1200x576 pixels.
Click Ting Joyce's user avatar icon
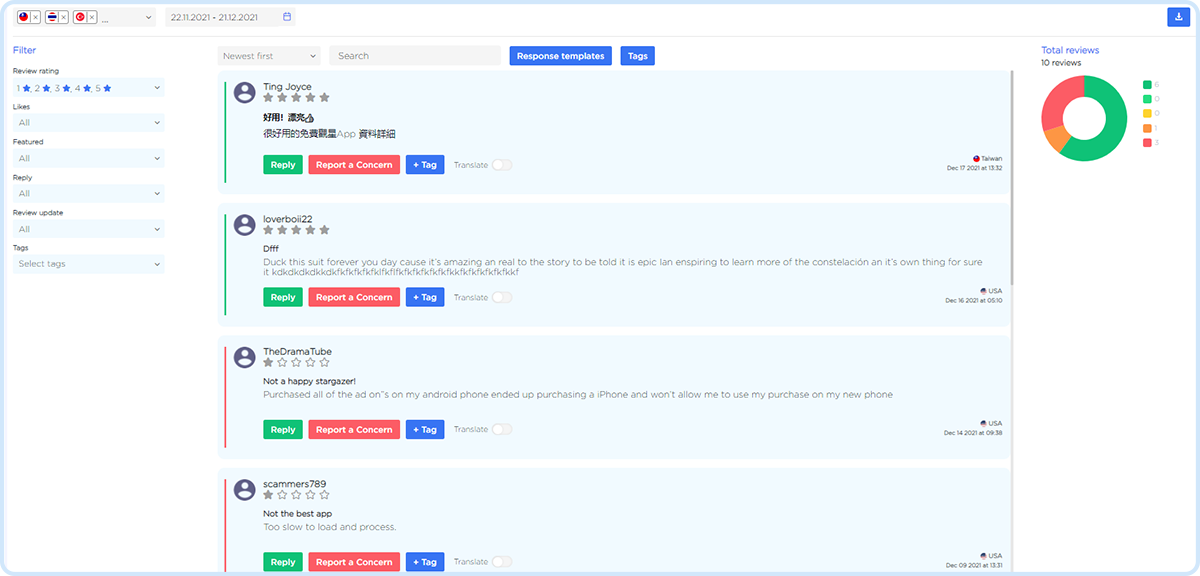244,92
